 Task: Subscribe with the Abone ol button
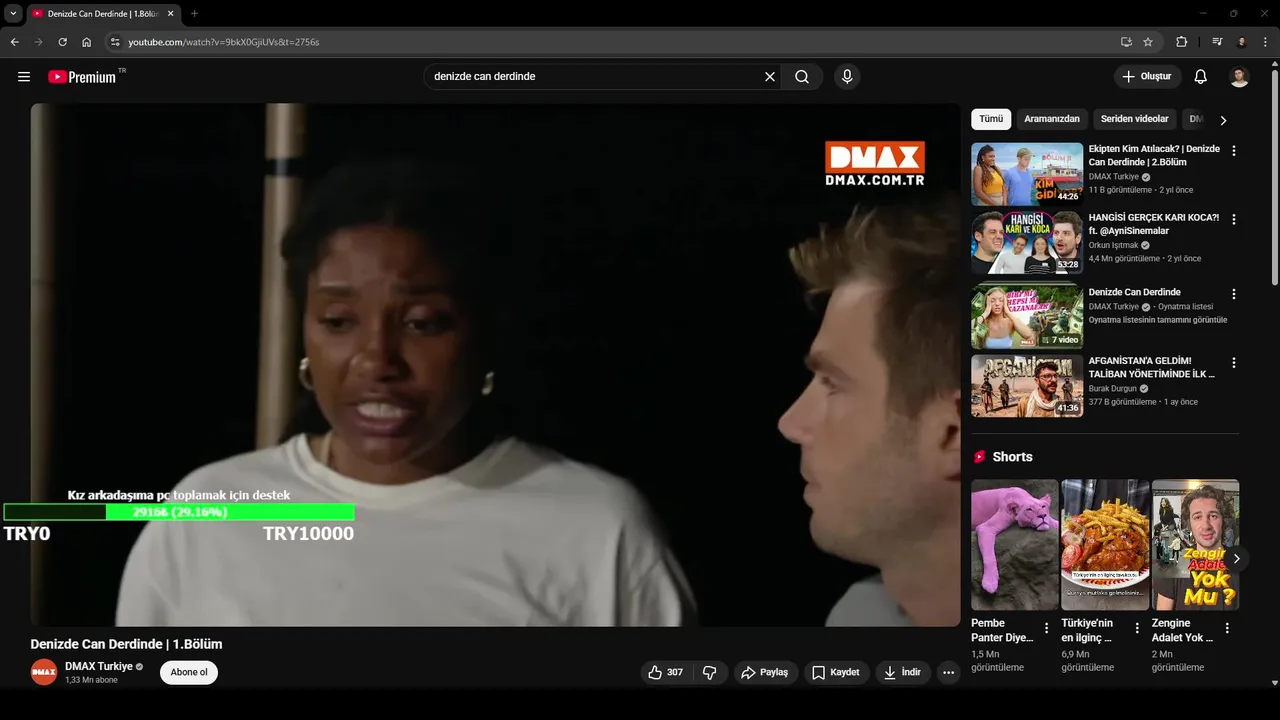[189, 673]
